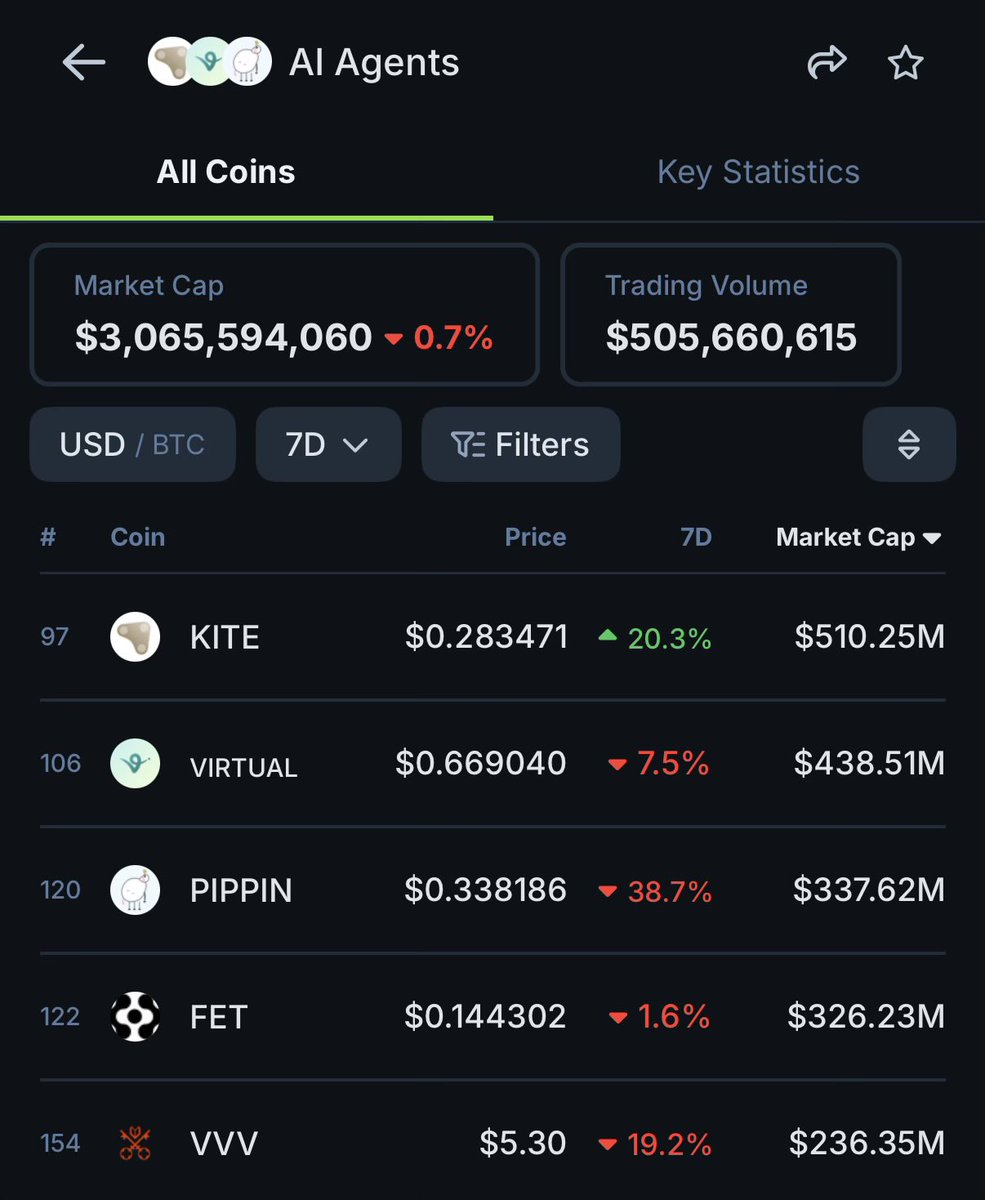Tap the KITE coin logo

click(x=135, y=637)
